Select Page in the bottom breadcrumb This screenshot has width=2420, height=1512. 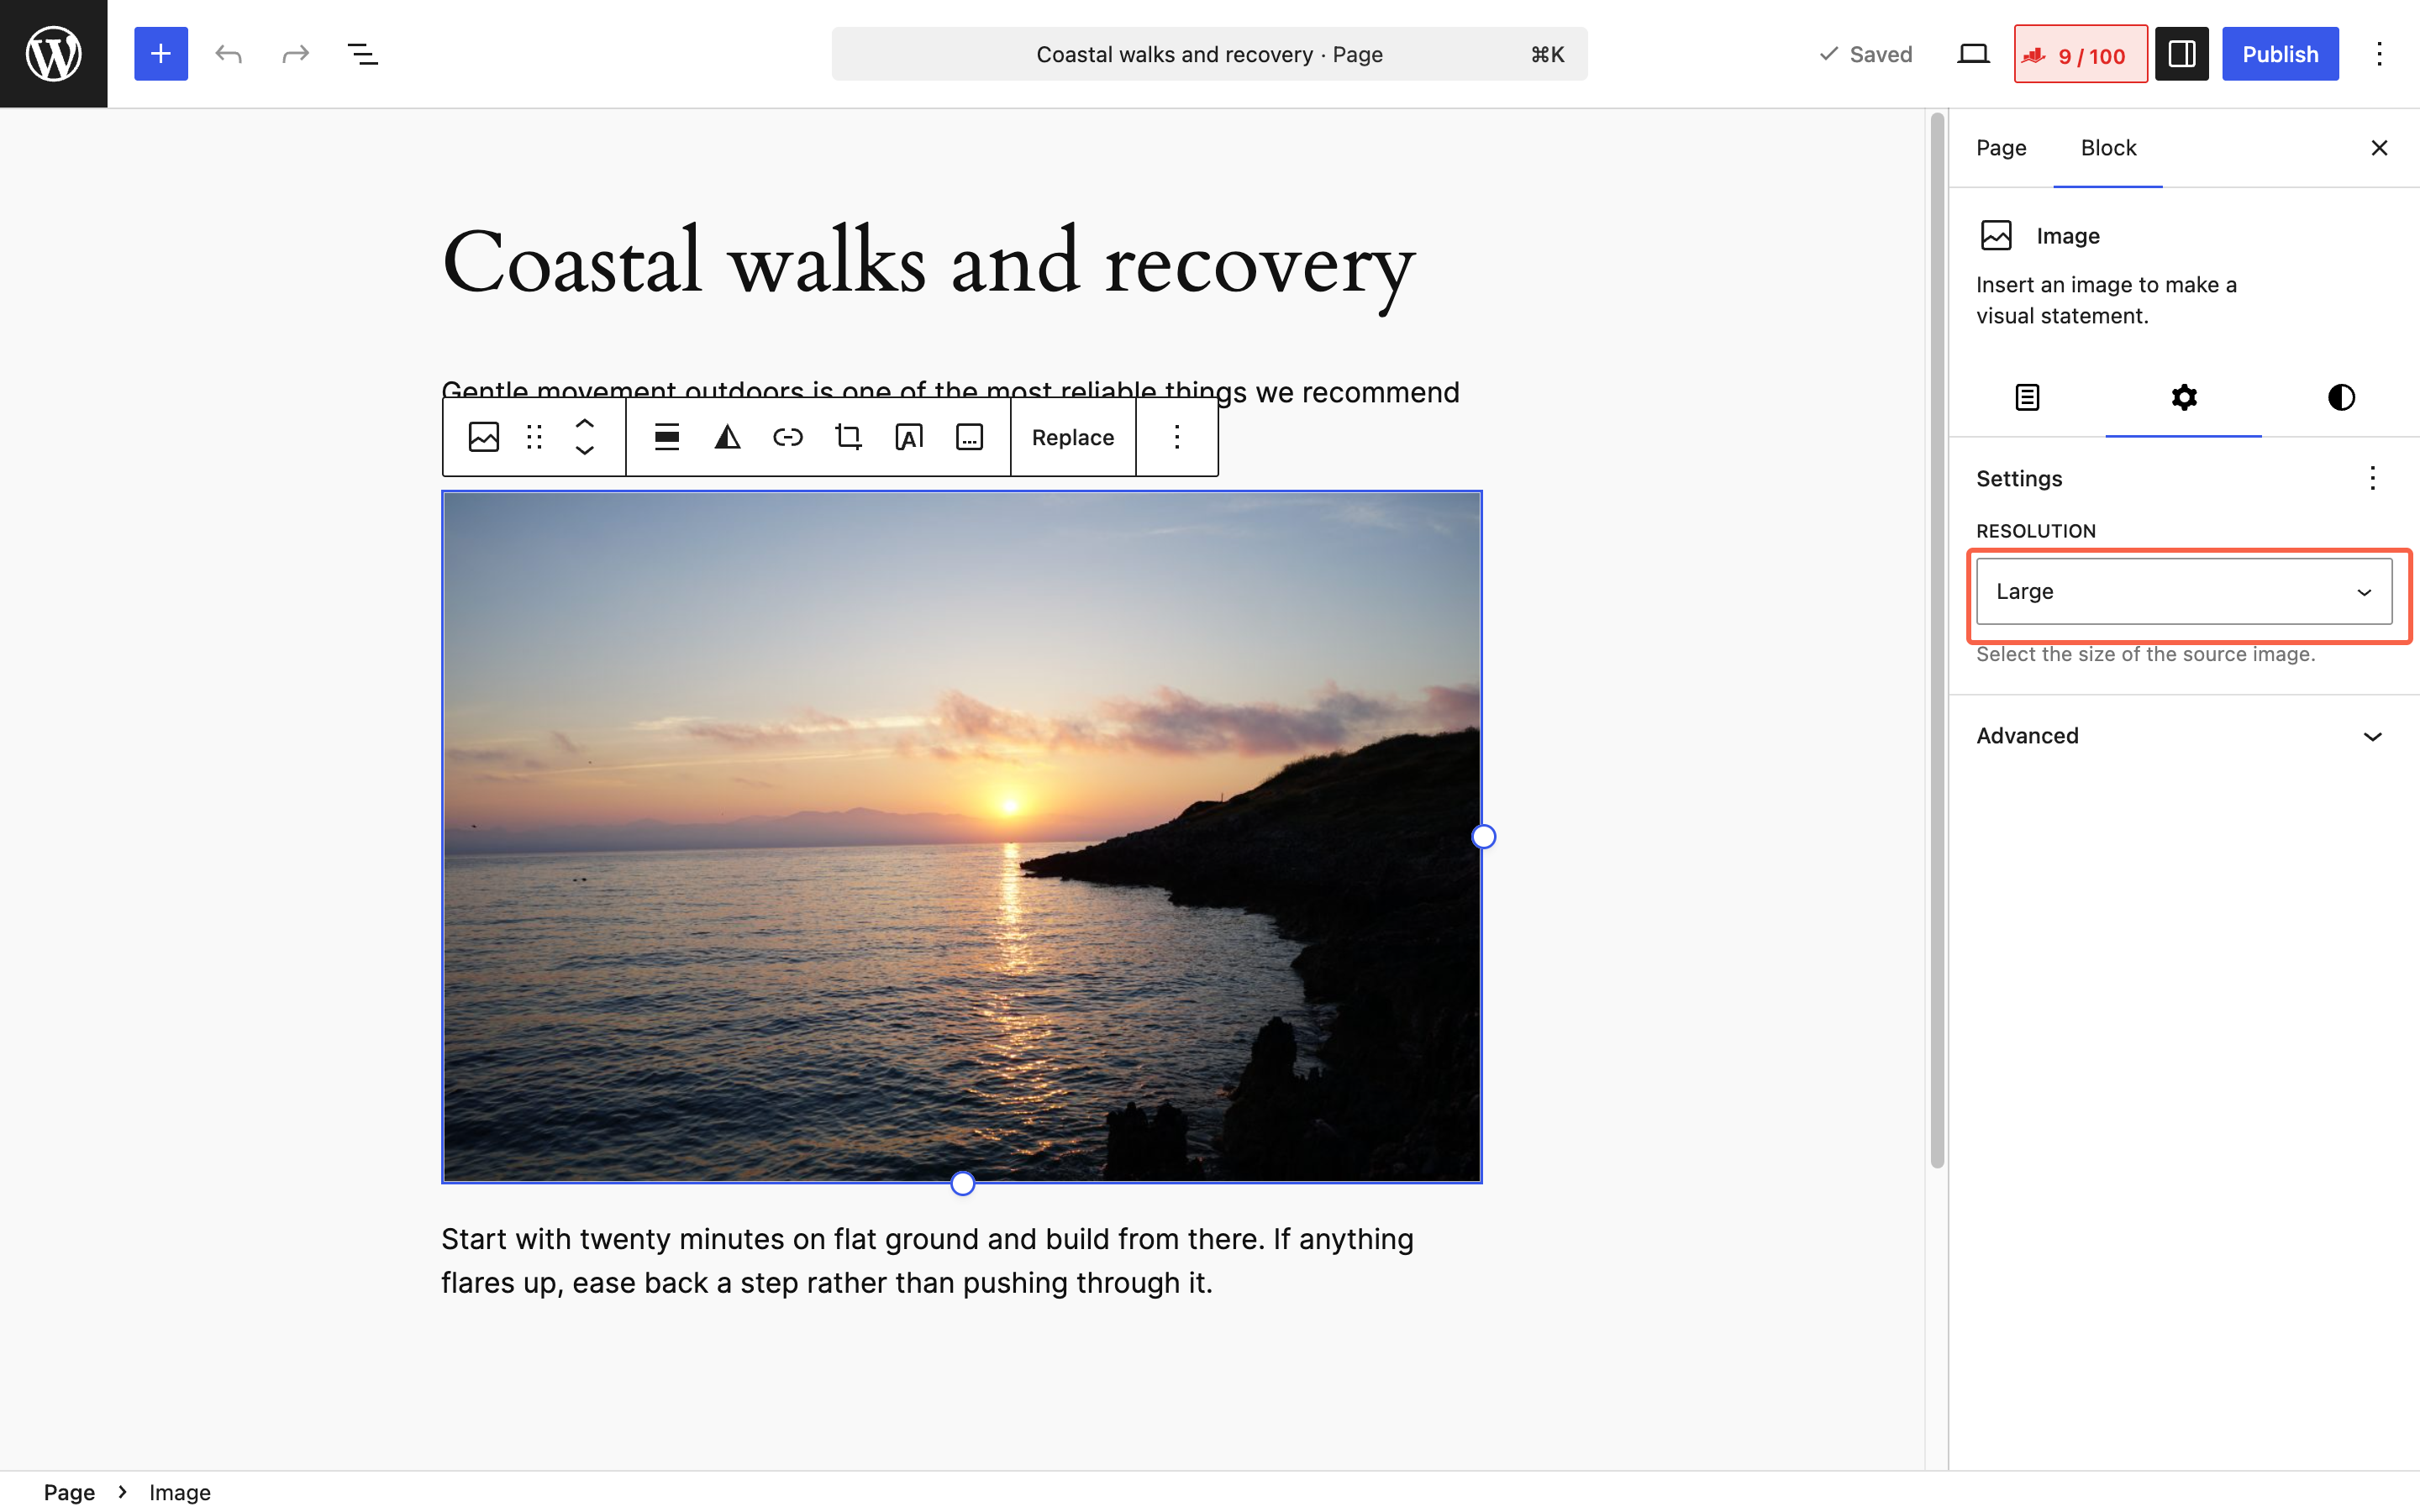click(69, 1491)
